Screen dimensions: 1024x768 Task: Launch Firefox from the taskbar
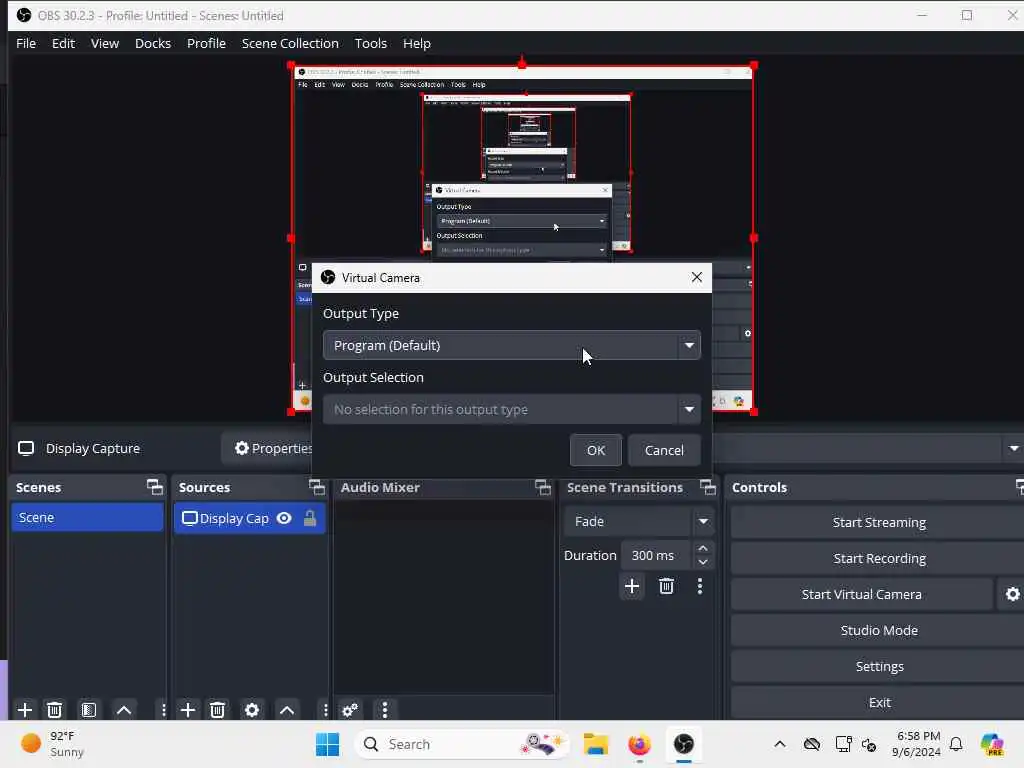(x=639, y=744)
